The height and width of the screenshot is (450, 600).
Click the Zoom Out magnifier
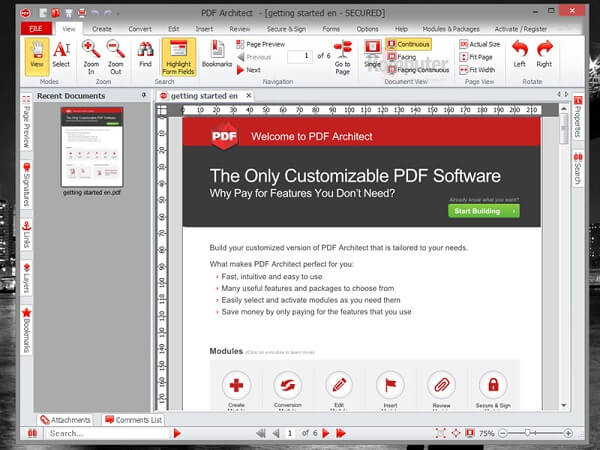point(116,57)
